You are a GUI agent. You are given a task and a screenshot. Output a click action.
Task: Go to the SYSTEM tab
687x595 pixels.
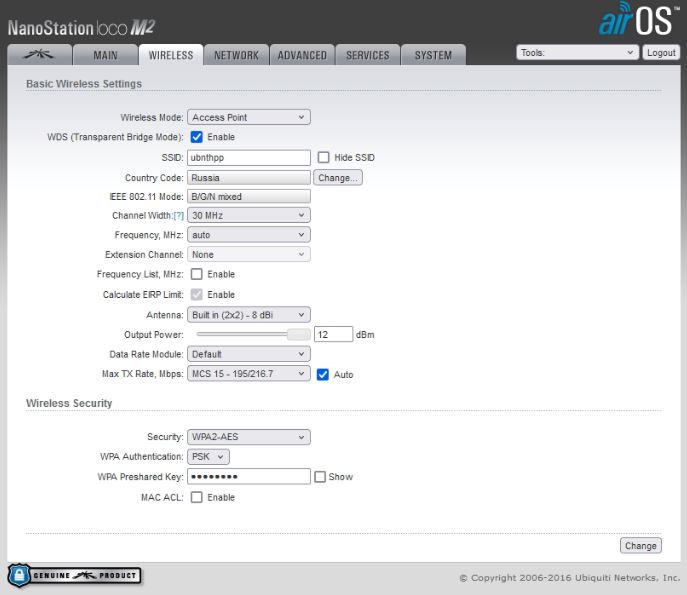tap(433, 55)
